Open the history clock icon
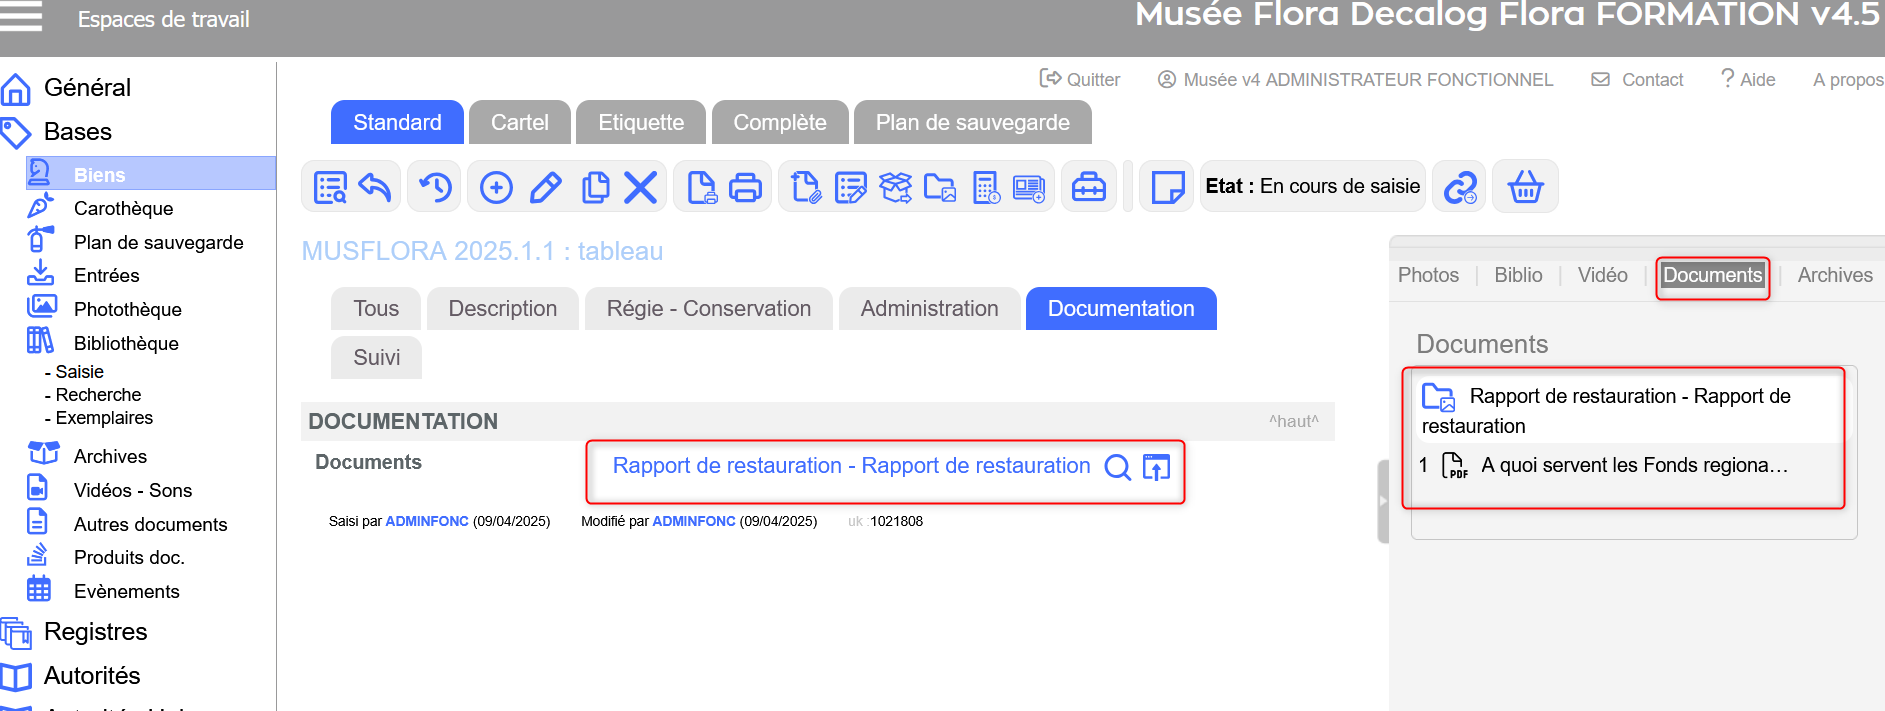This screenshot has height=711, width=1885. [435, 187]
